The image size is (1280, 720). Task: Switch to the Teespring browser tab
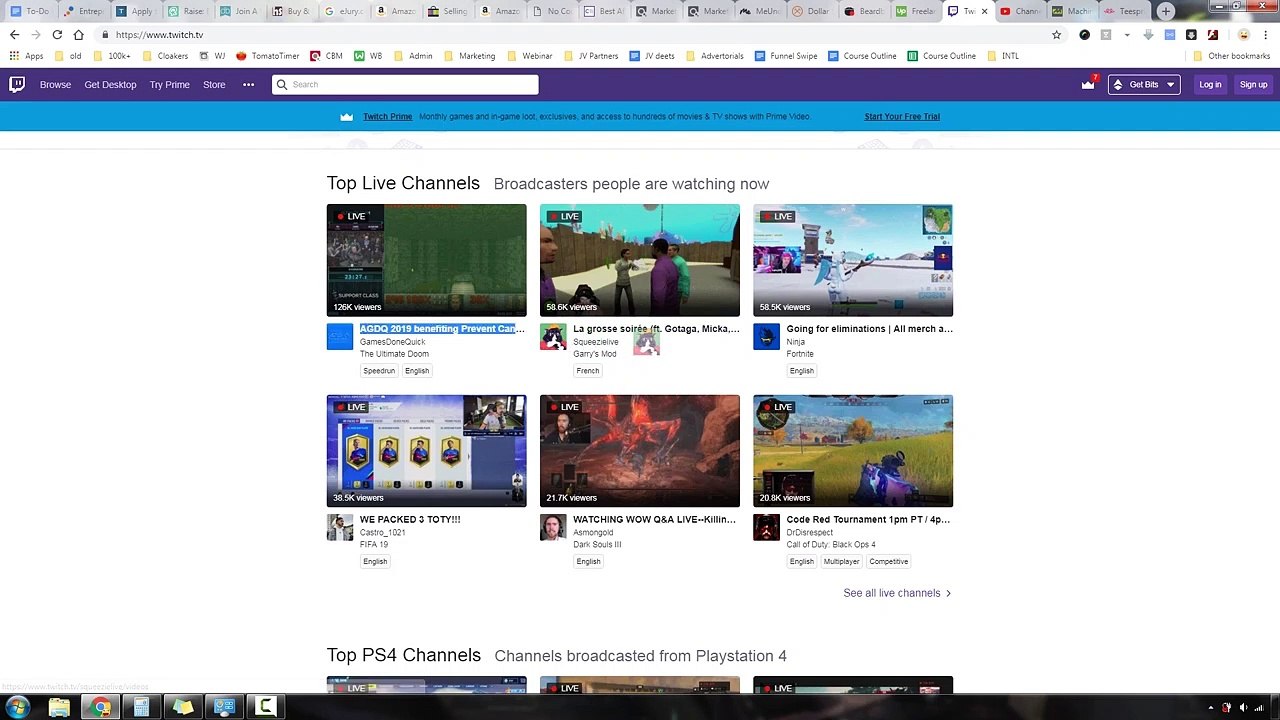click(1125, 11)
